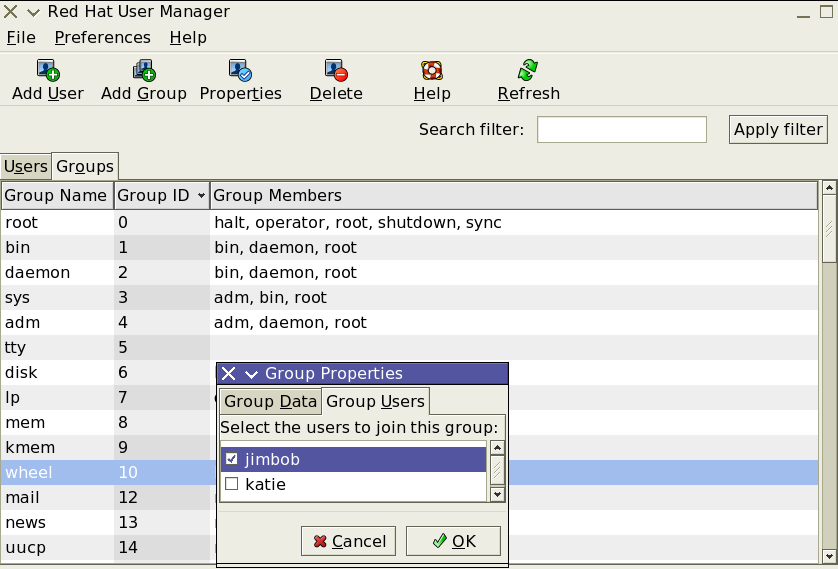The image size is (838, 569).
Task: Open the Help lifebuoy icon
Action: 432,70
